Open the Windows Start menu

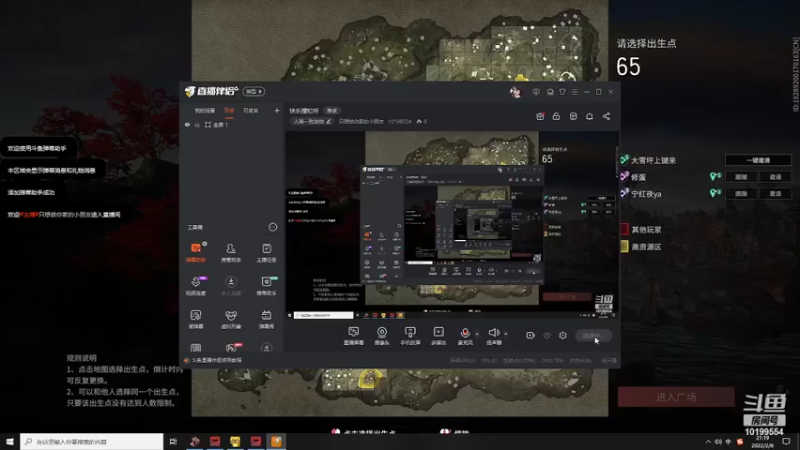10,441
